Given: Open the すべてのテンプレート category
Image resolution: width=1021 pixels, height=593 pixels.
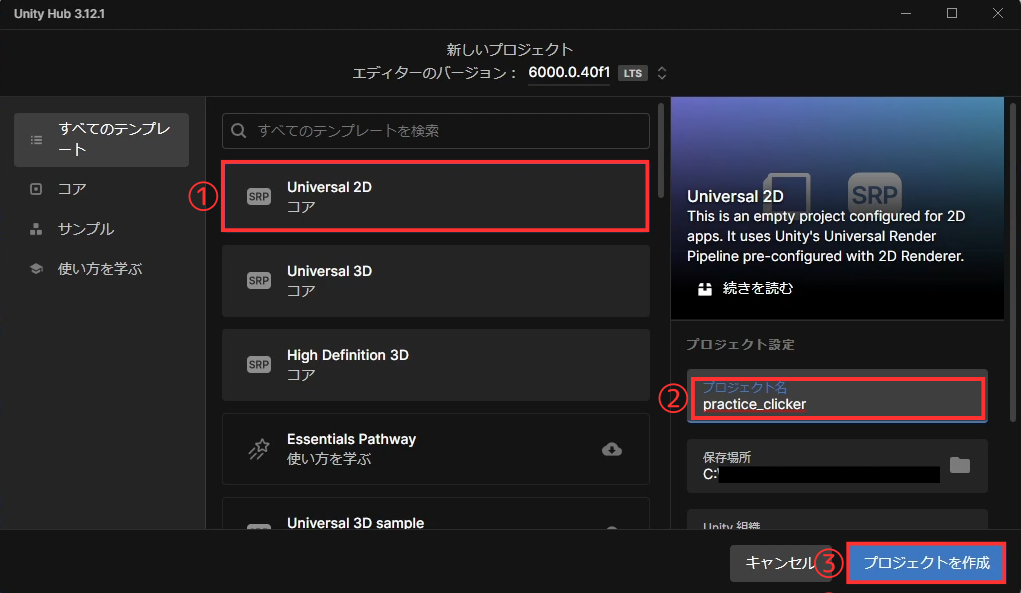Looking at the screenshot, I should (x=102, y=140).
